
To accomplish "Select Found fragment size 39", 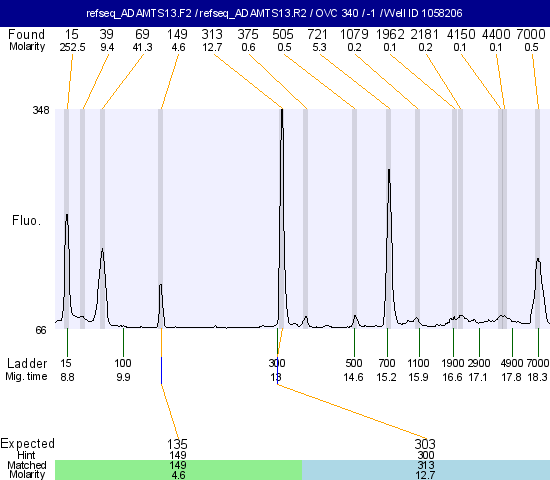I will pyautogui.click(x=106, y=34).
